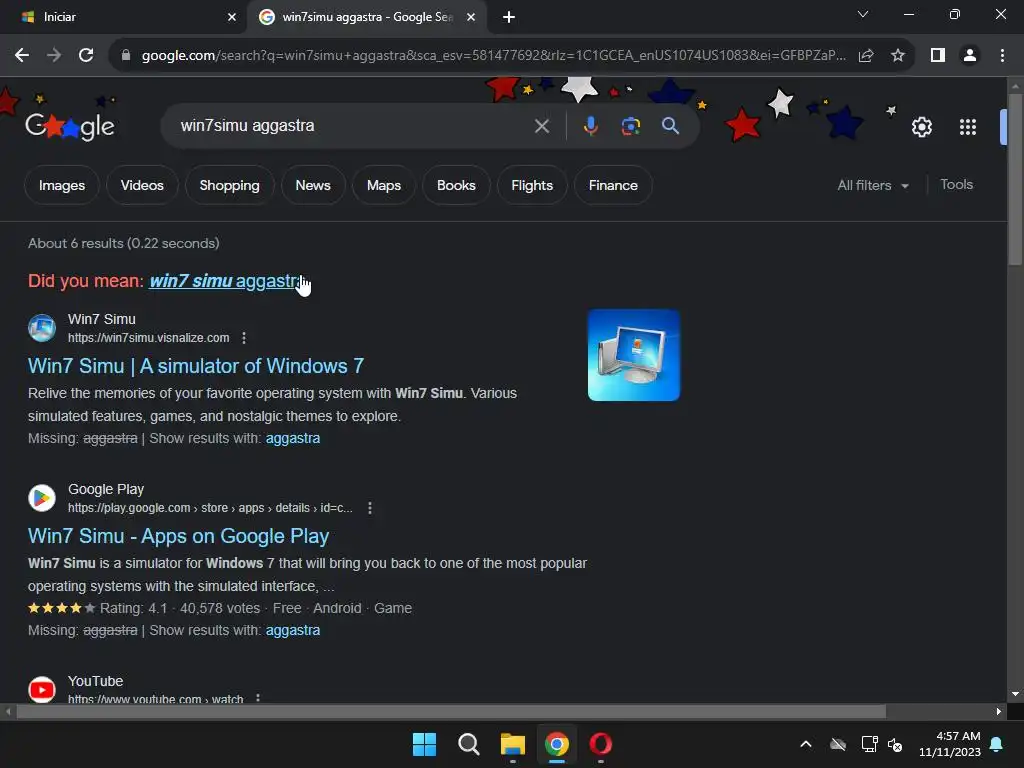1024x768 pixels.
Task: Go back to the previous page
Action: point(22,56)
